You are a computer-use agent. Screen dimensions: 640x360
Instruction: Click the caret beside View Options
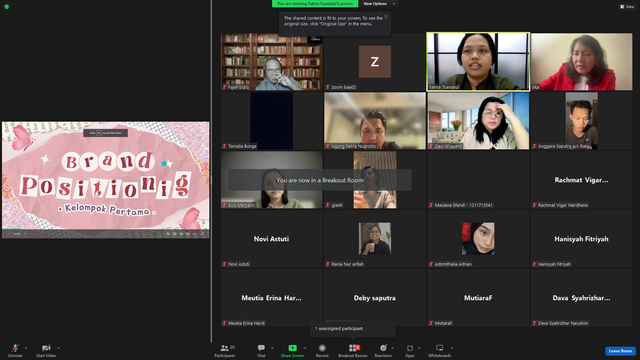[x=394, y=4]
